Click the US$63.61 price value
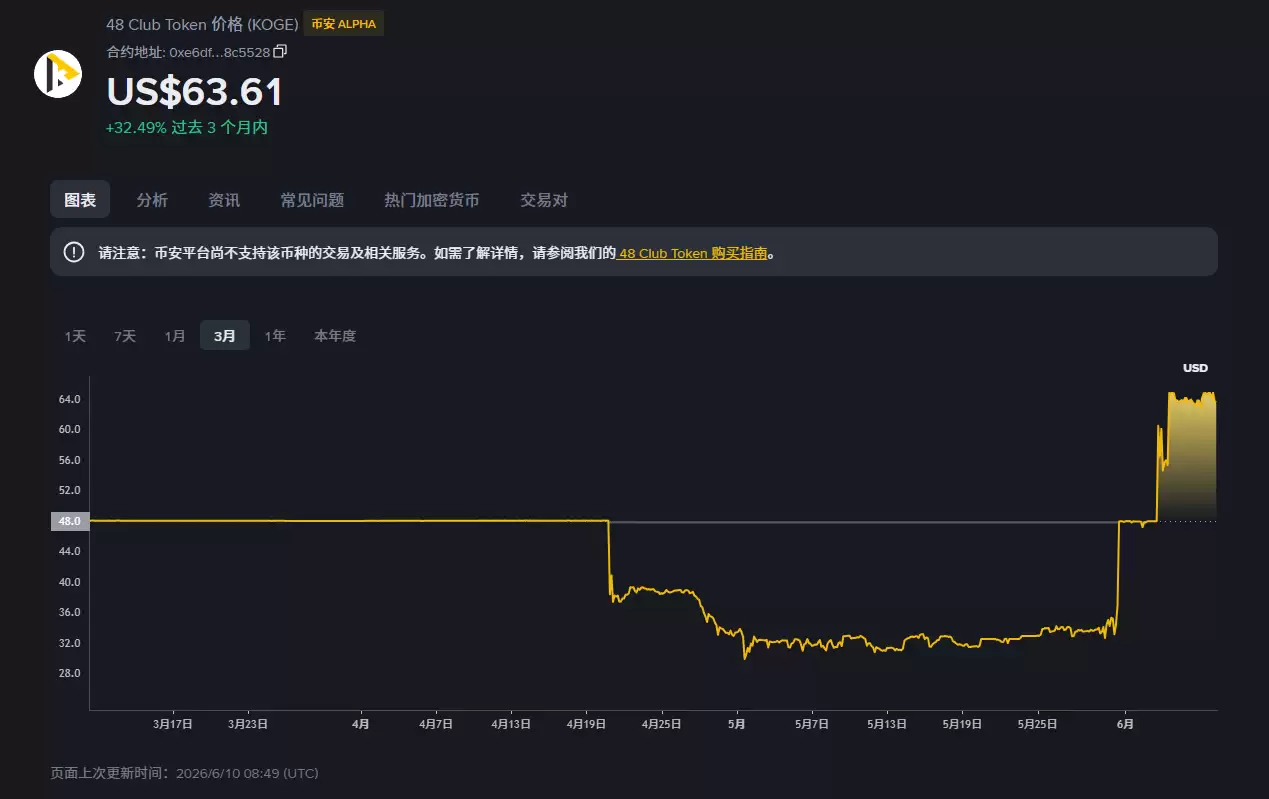 [195, 92]
